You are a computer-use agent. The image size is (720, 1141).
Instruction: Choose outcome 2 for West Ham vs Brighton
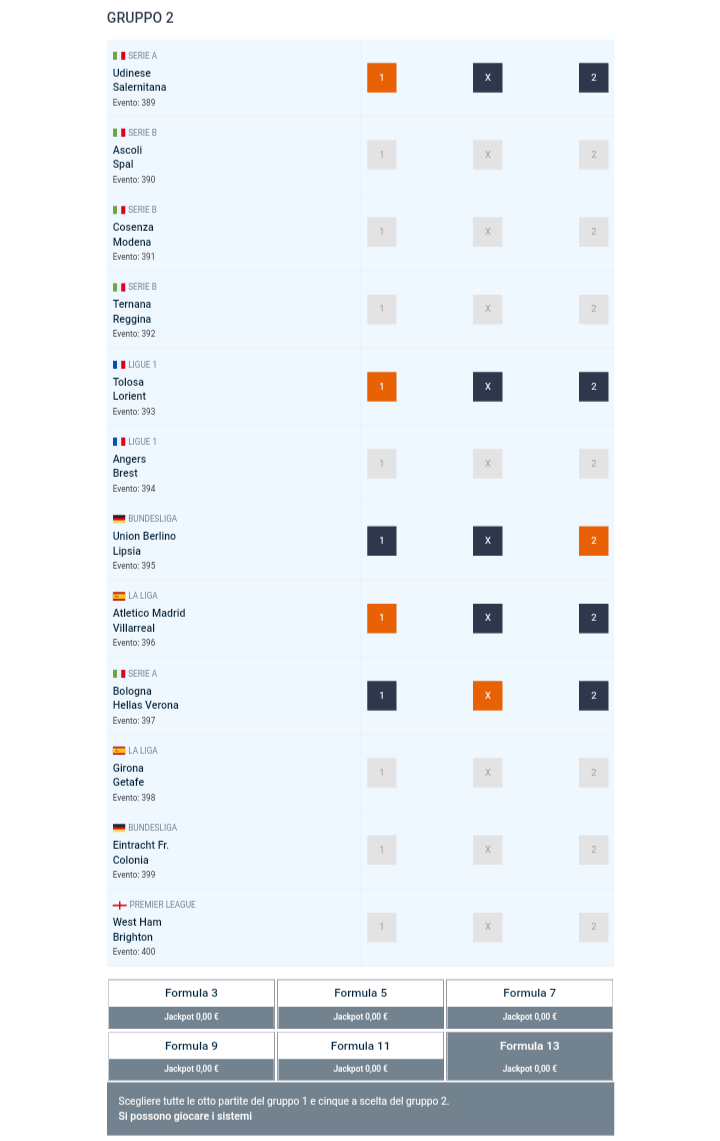(x=593, y=927)
